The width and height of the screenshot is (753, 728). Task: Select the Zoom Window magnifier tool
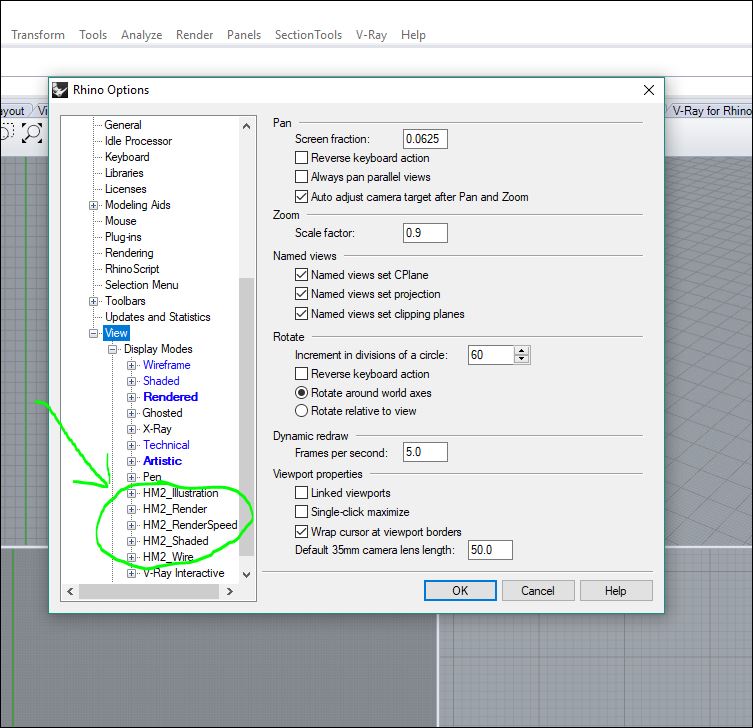pos(32,133)
